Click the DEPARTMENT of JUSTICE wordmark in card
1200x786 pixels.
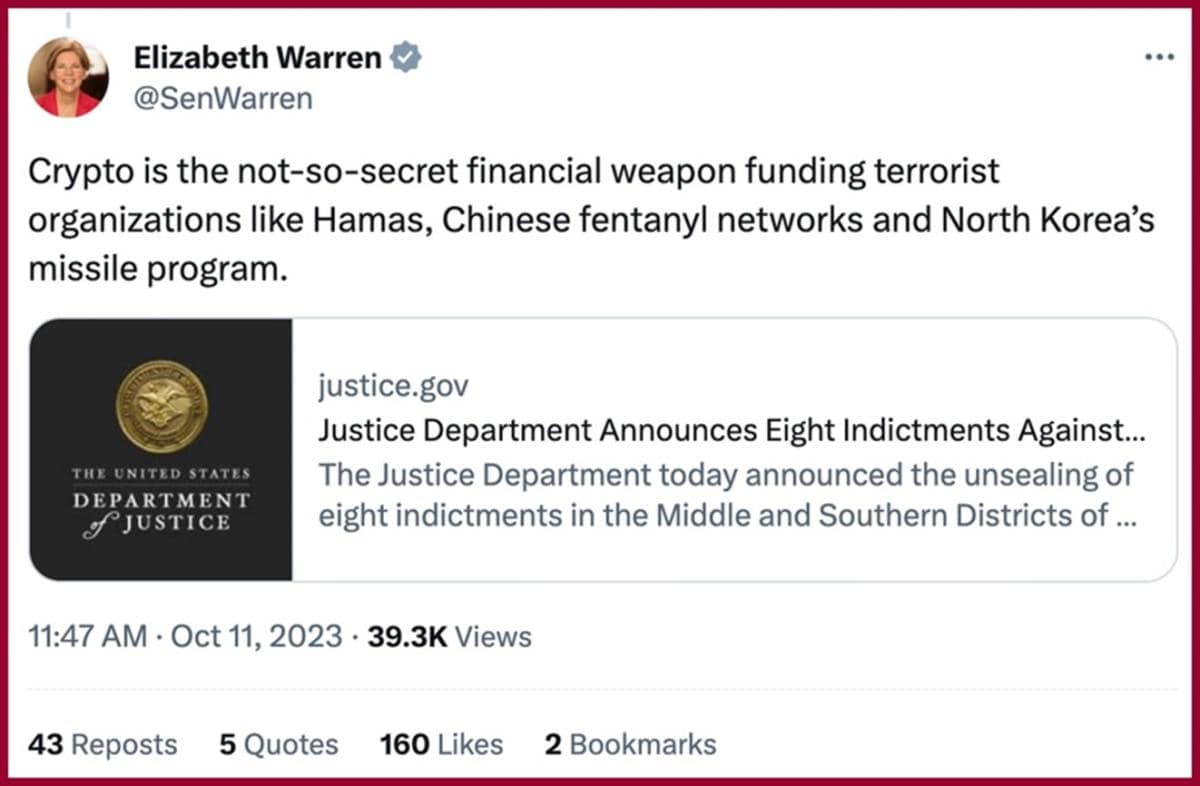coord(161,511)
